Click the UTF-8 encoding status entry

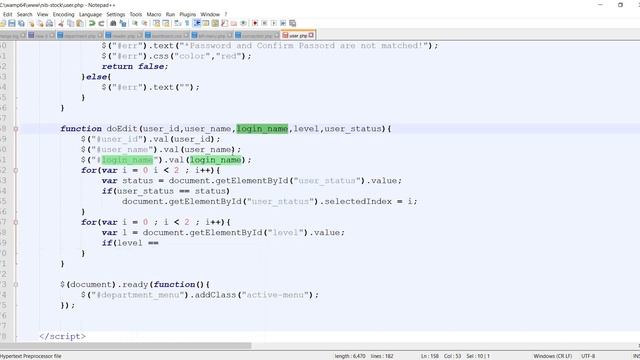click(588, 356)
